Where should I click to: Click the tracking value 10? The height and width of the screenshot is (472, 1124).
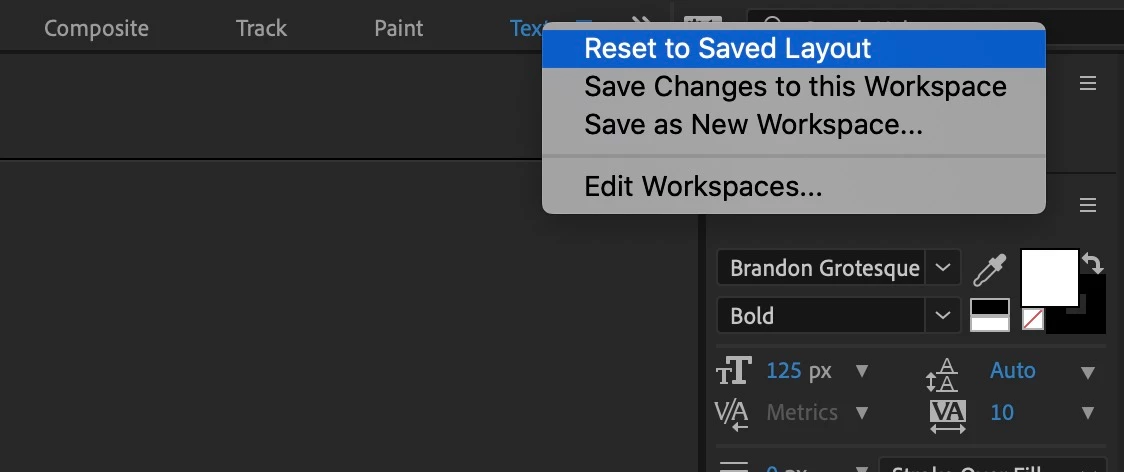(x=1001, y=412)
